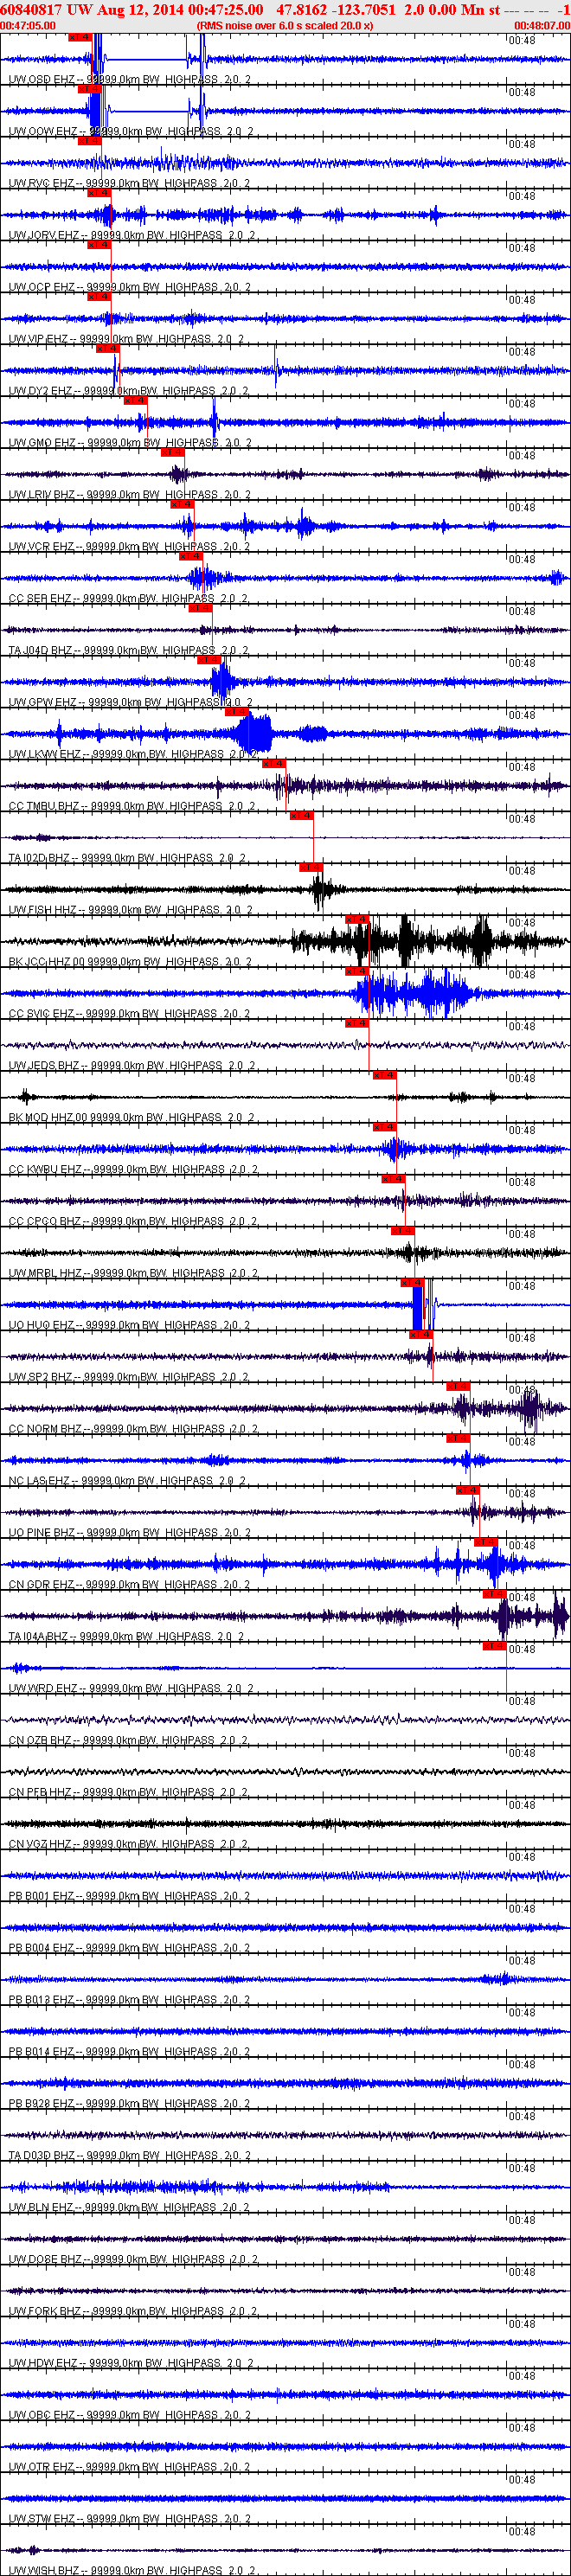Screen dimensions: 571x2576
Task: Click the TA I02D BHZ station label
Action: pos(127,858)
